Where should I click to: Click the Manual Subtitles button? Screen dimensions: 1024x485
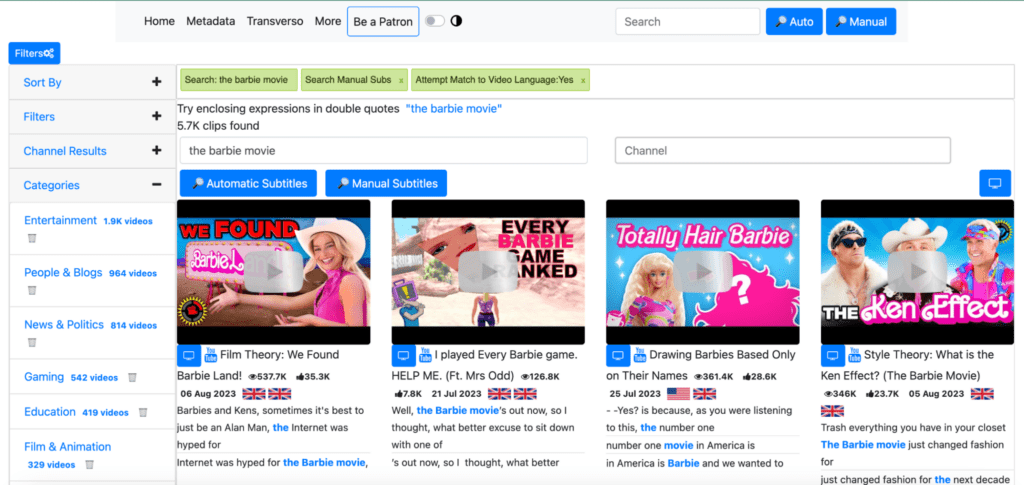coord(386,183)
